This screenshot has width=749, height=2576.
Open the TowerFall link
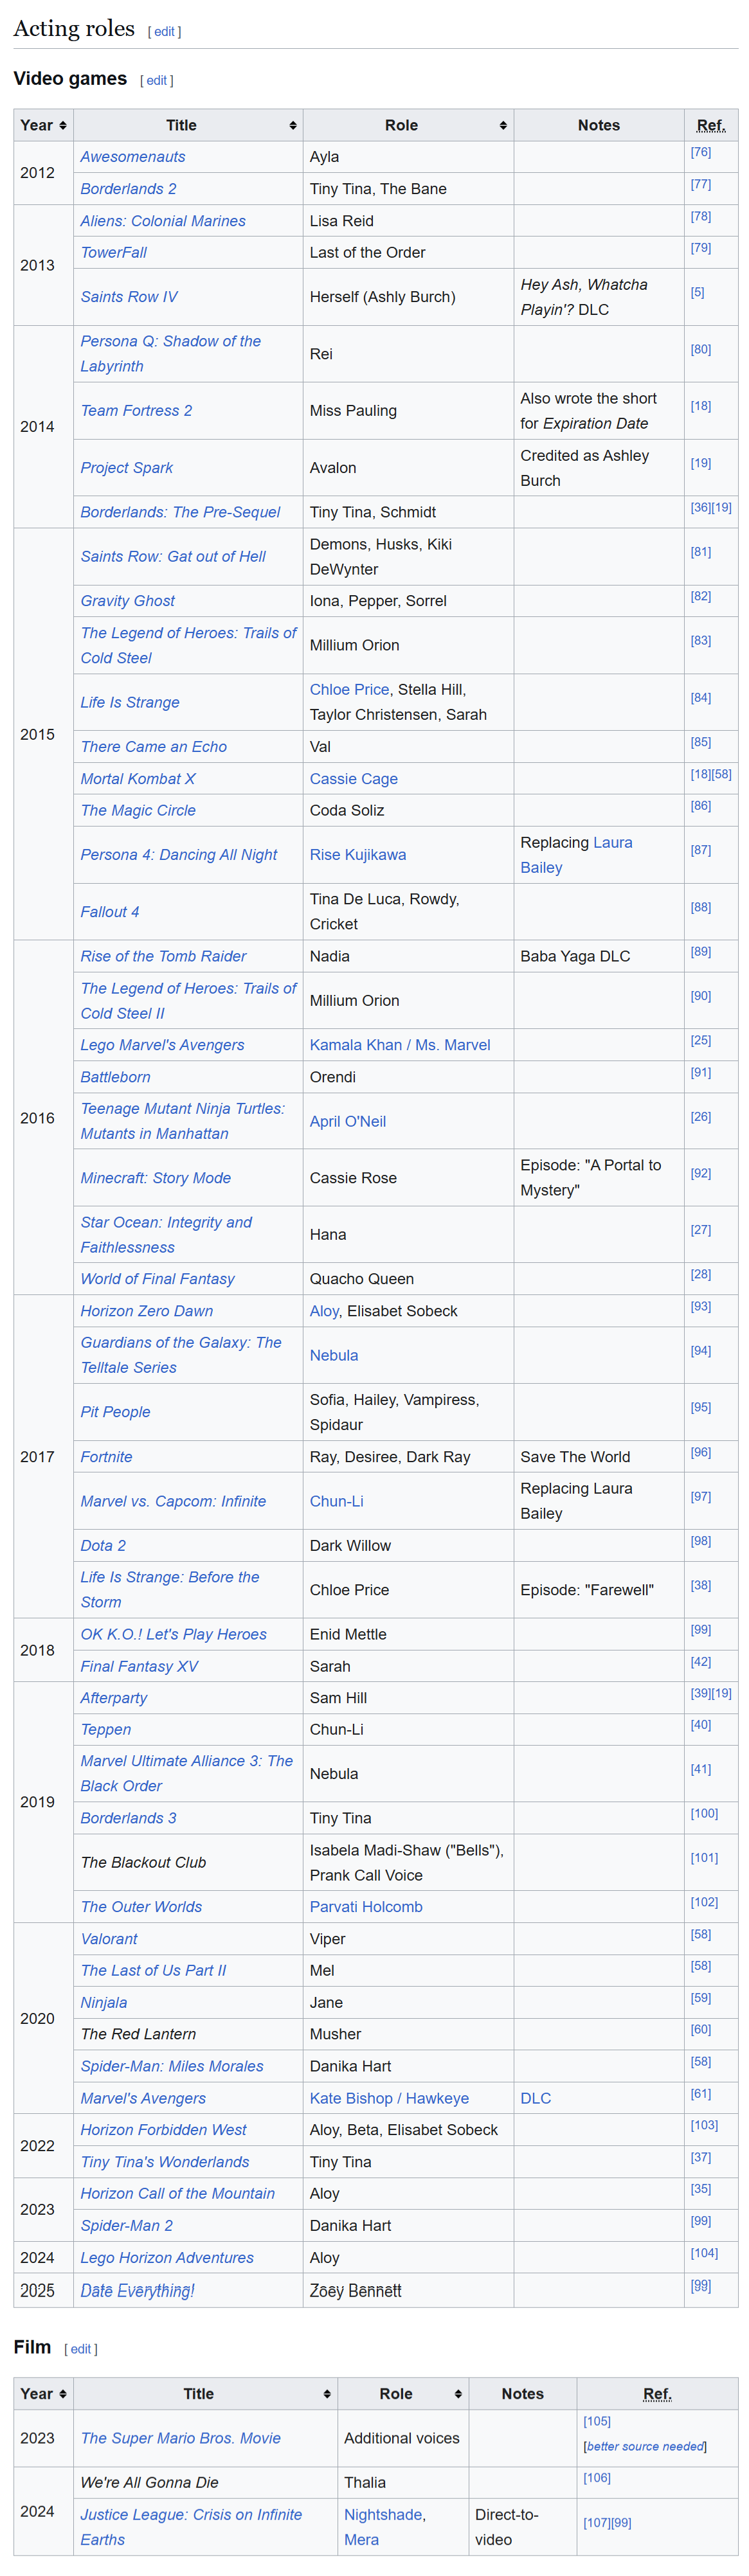point(114,253)
